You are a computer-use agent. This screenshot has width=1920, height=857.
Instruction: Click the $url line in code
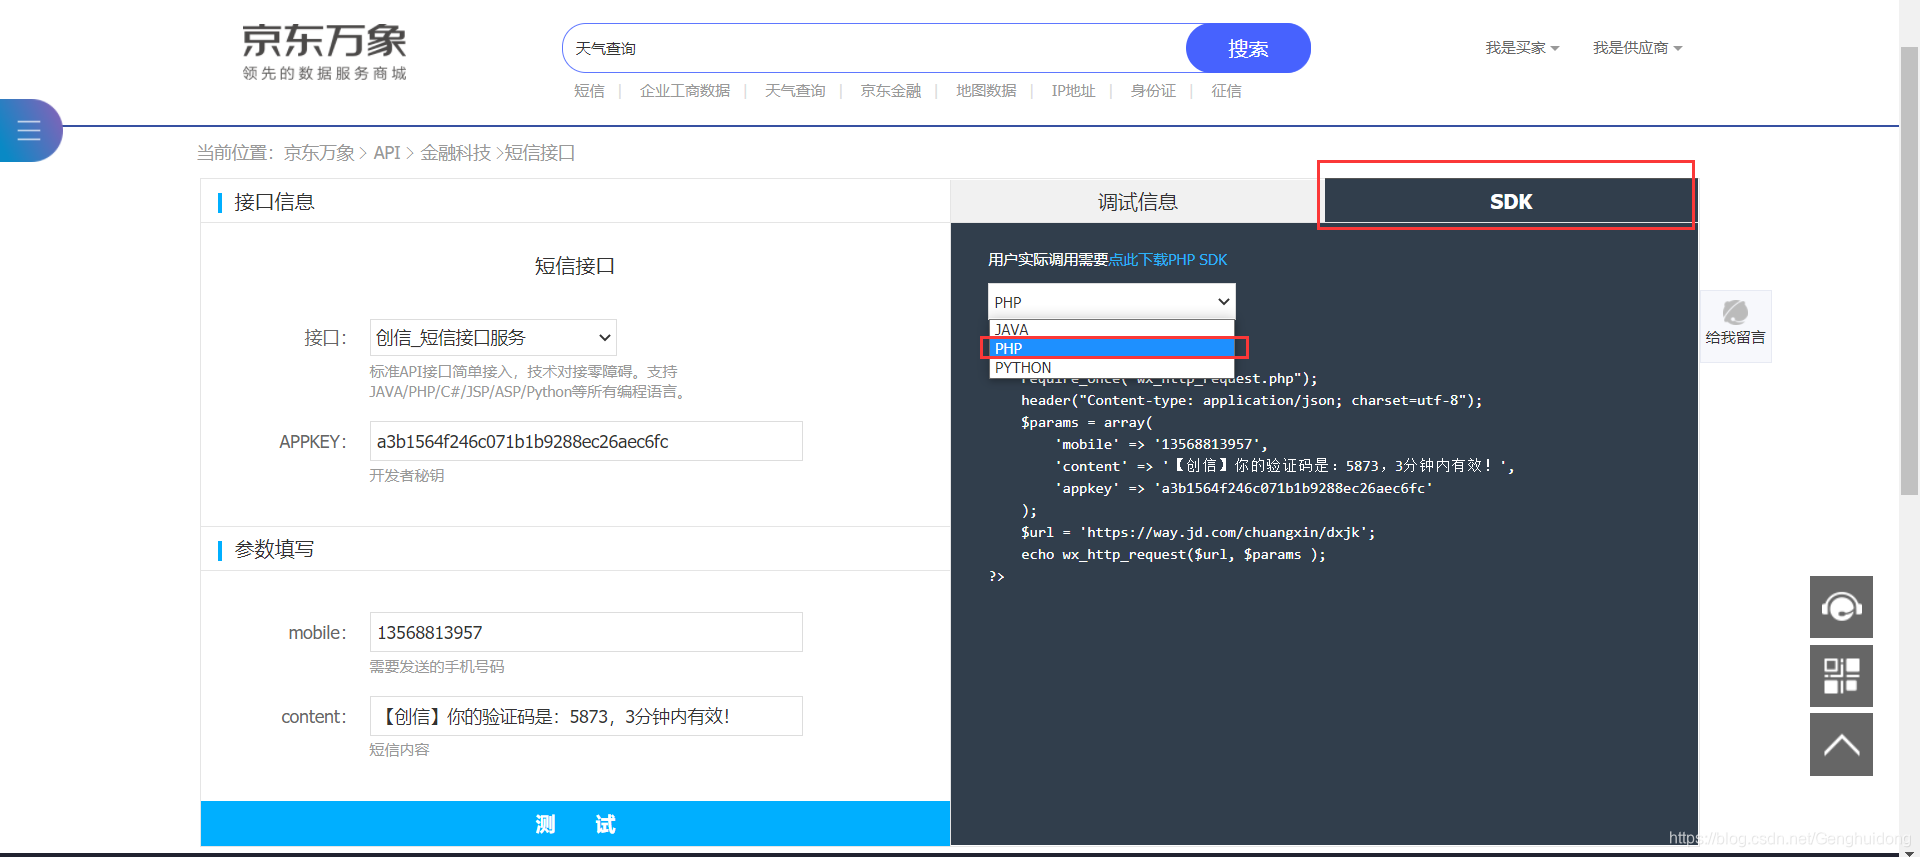pyautogui.click(x=1198, y=533)
